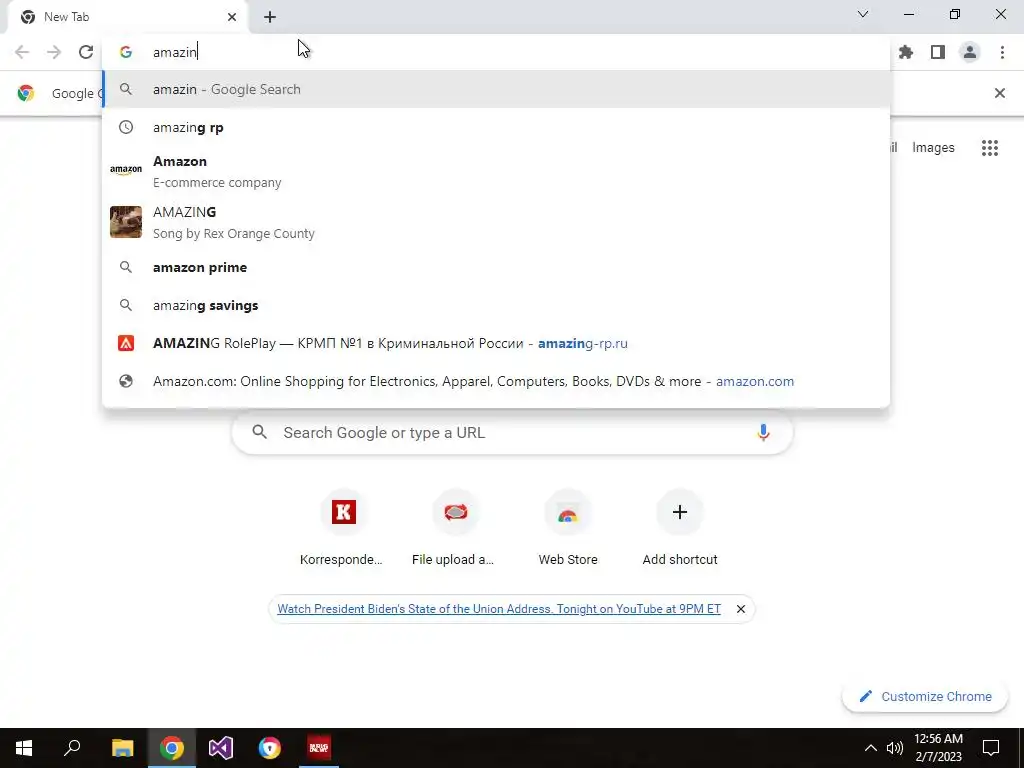This screenshot has height=768, width=1024.
Task: Open Windows taskbar search
Action: 72,748
